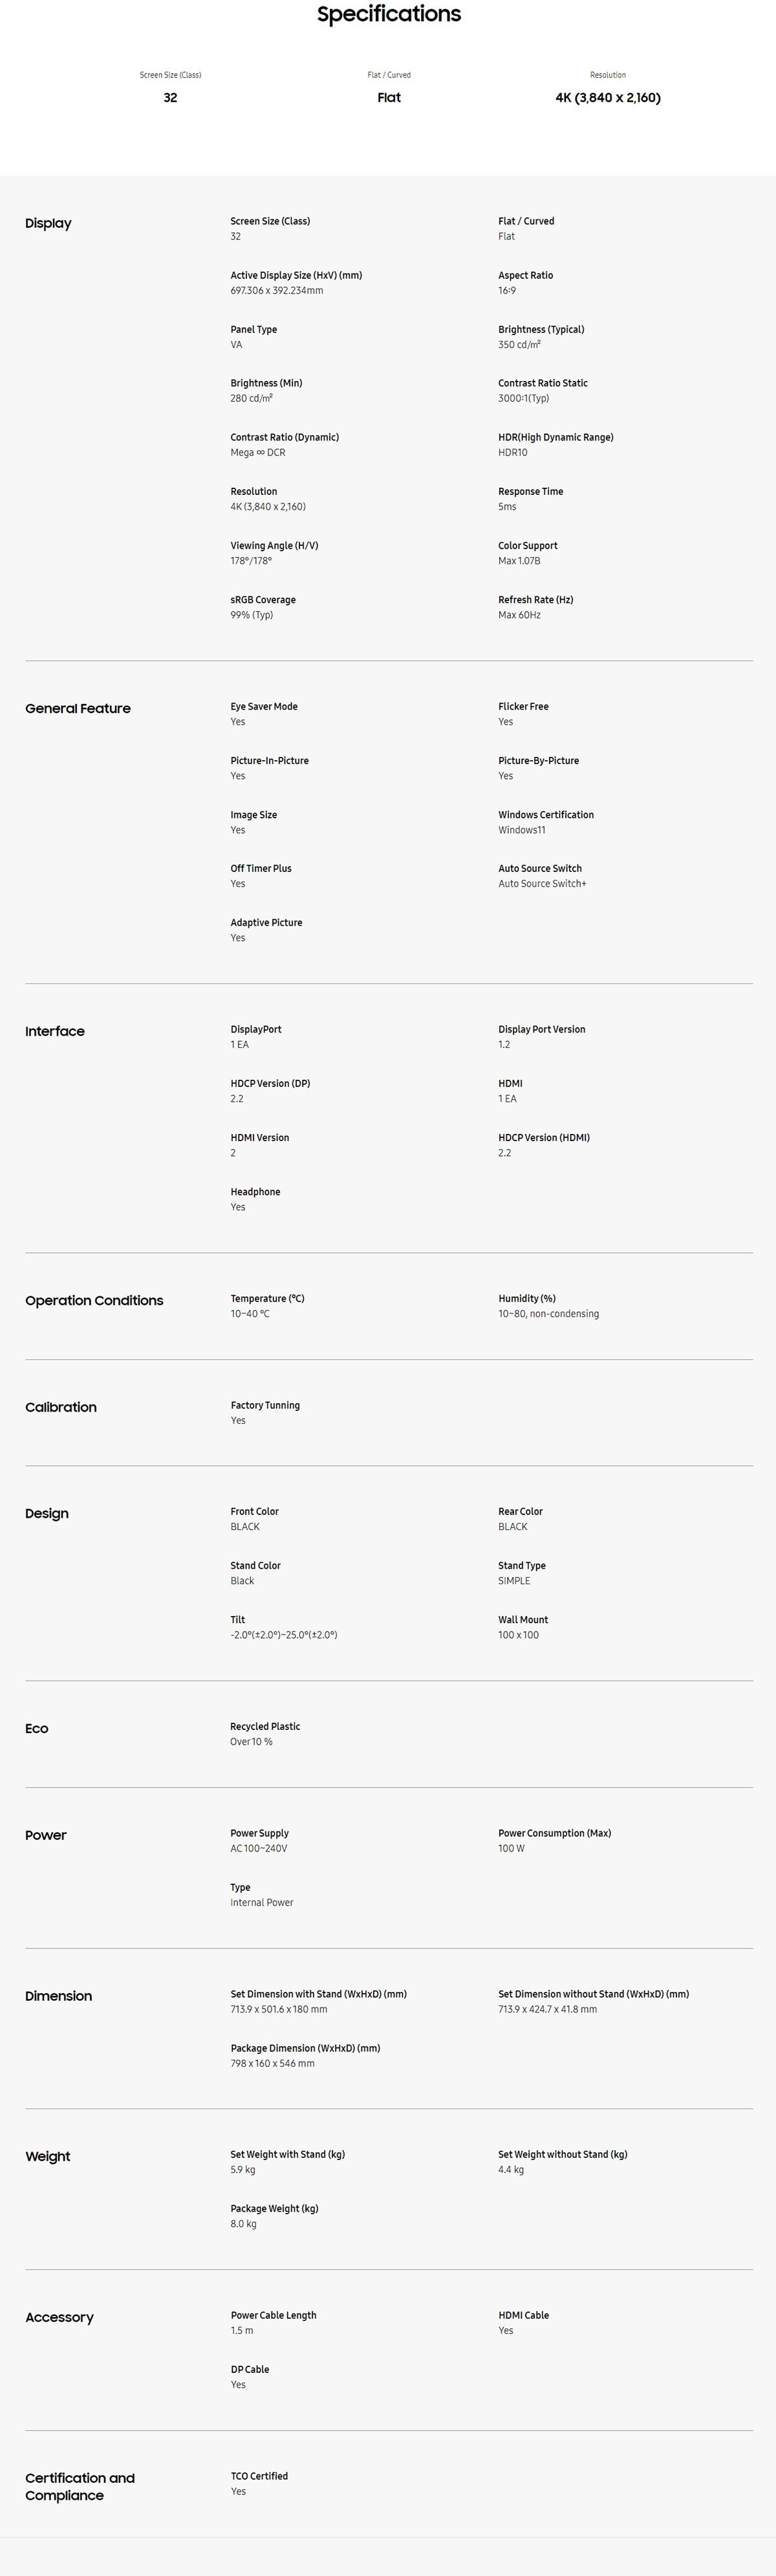Click the Panel Type VA entry
Screen dimensions: 776x2576
[254, 337]
